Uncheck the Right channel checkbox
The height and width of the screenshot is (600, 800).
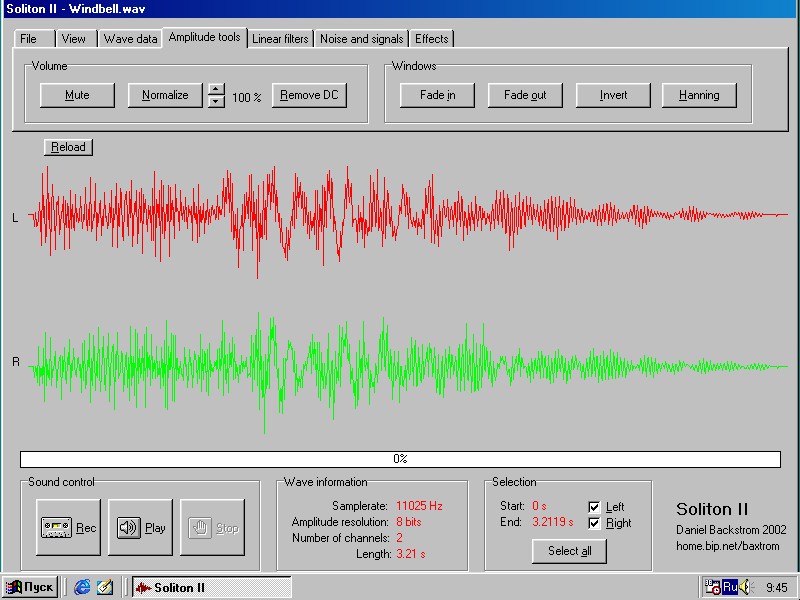pos(594,523)
